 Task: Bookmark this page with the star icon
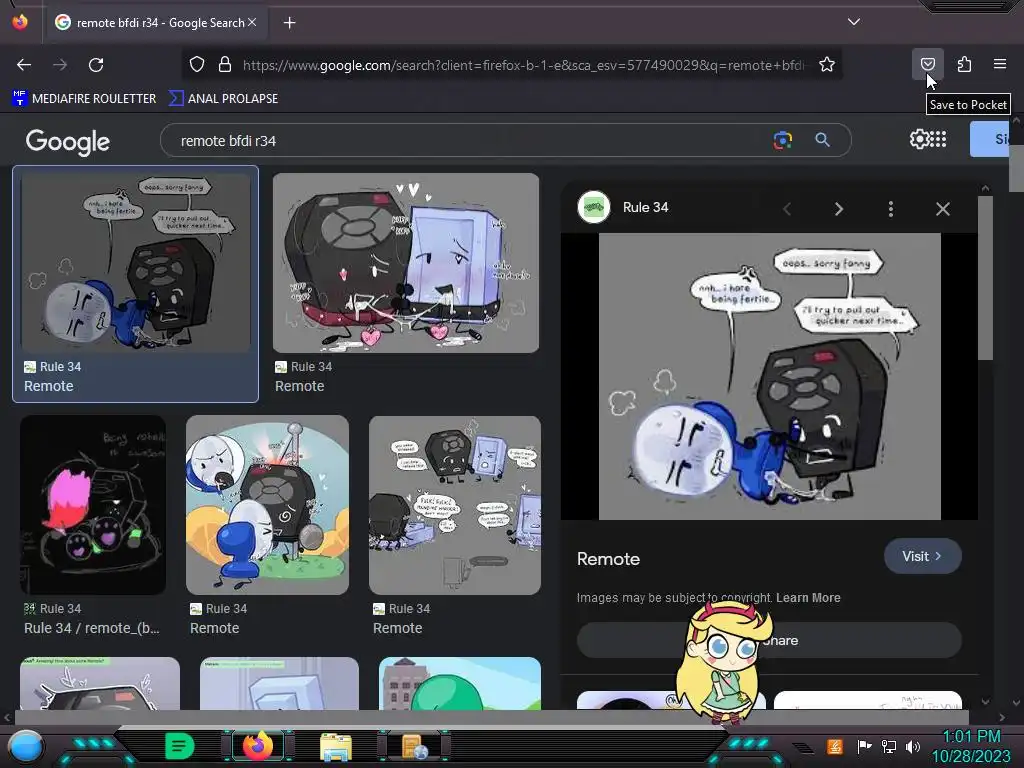pyautogui.click(x=827, y=64)
